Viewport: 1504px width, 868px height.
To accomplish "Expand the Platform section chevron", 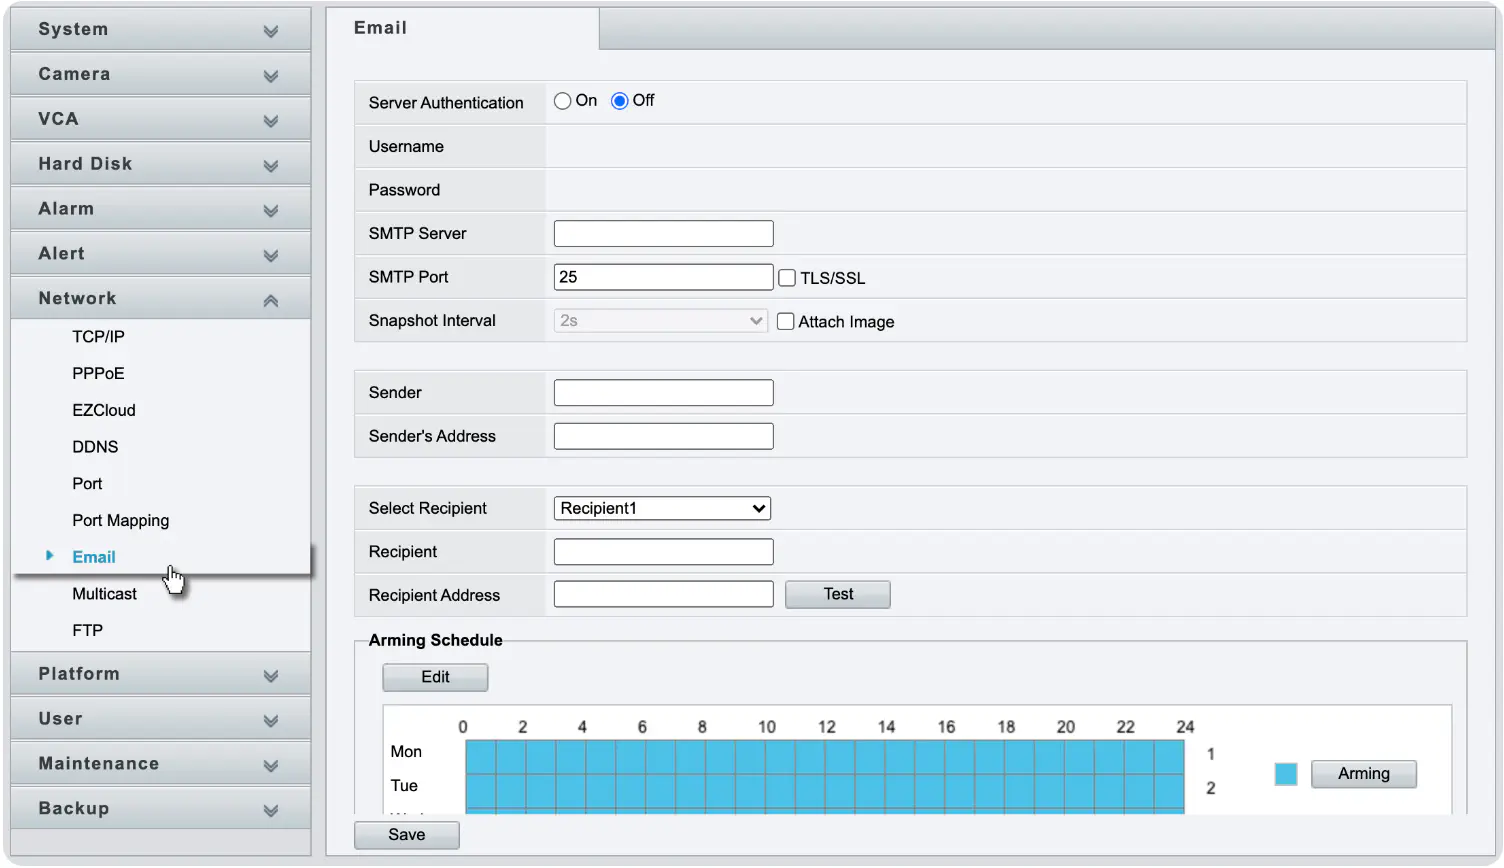I will coord(270,676).
